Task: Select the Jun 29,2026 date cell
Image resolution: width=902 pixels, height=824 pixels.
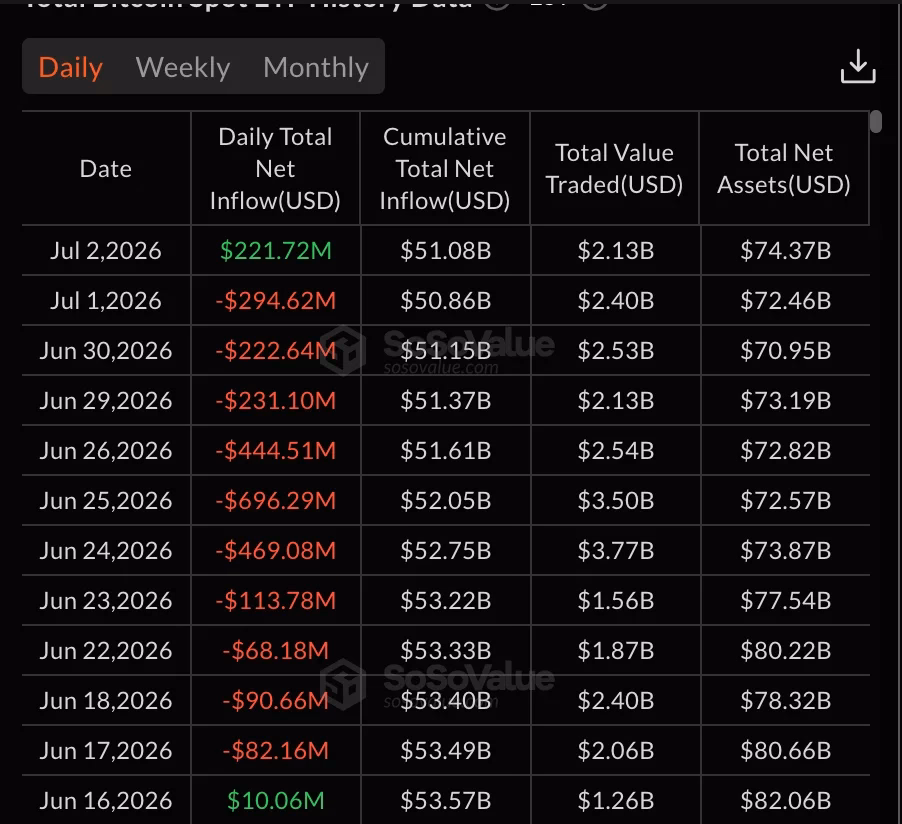Action: pos(106,400)
